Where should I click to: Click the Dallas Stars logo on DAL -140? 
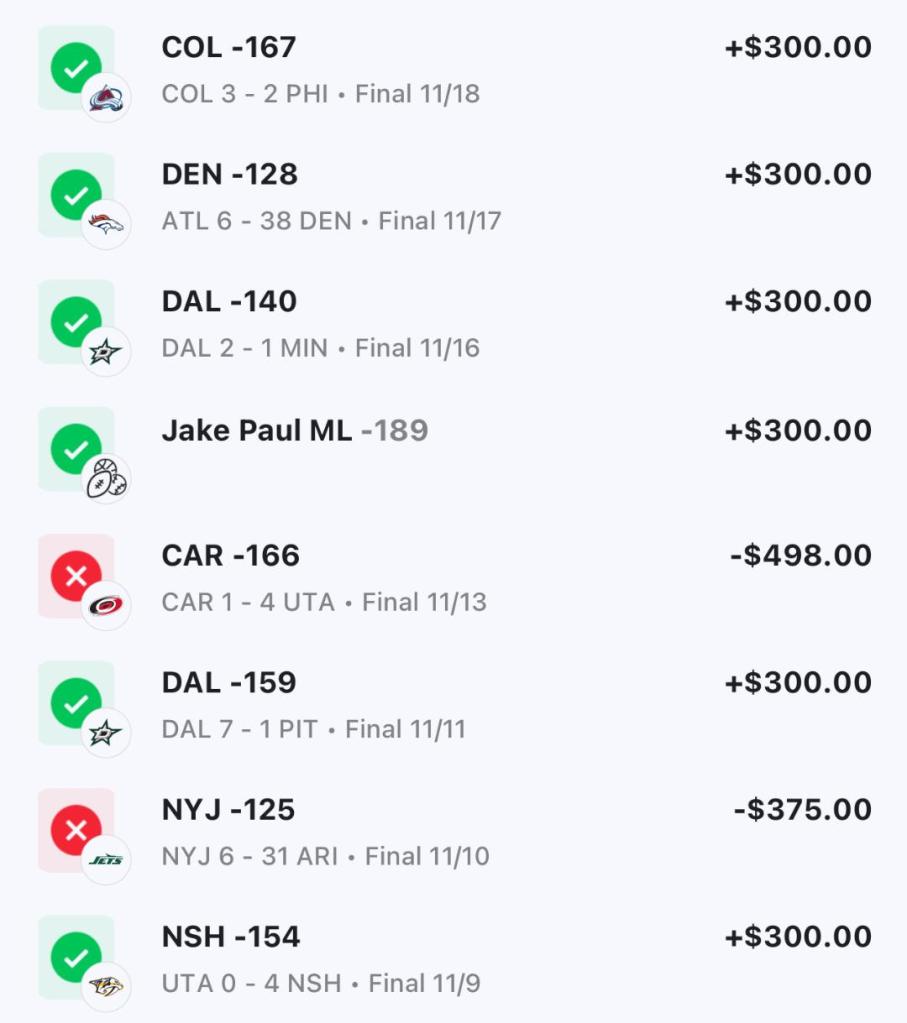pyautogui.click(x=105, y=352)
